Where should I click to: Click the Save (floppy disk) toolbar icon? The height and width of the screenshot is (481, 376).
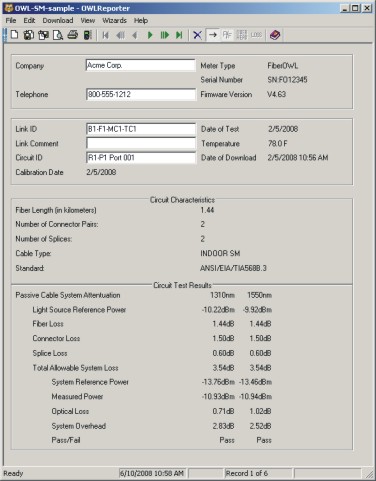click(29, 35)
